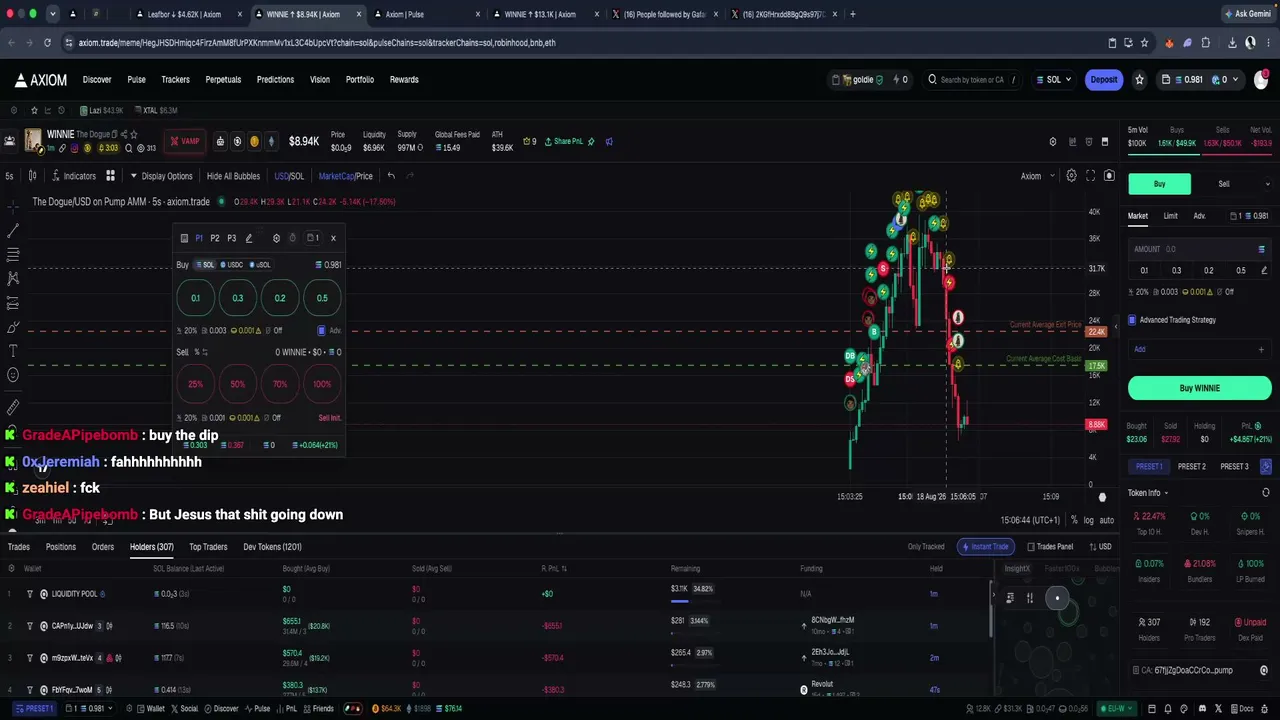Click the AMOUNT input field
The width and height of the screenshot is (1280, 720).
(x=1200, y=249)
